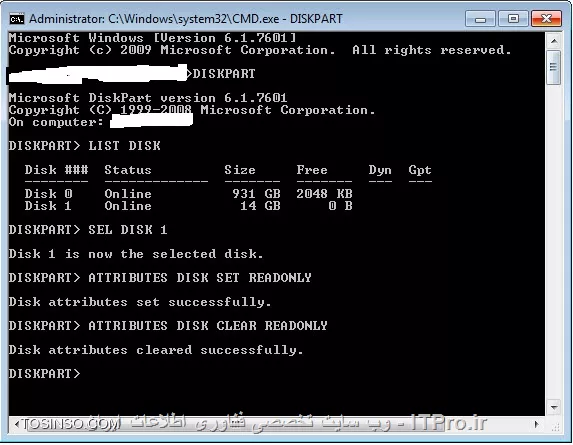
Task: Click the horizontal scrollbar right arrow
Action: pos(536,424)
